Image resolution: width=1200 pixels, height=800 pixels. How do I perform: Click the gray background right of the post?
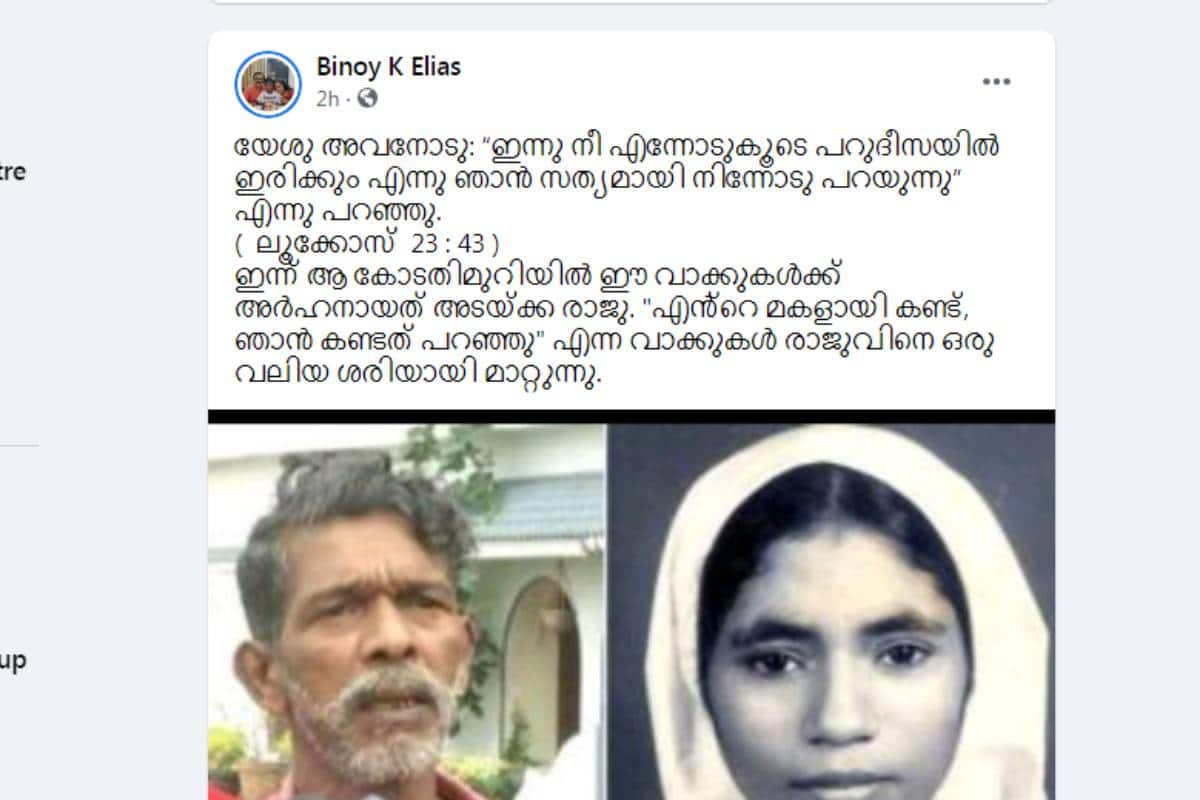[1127, 400]
